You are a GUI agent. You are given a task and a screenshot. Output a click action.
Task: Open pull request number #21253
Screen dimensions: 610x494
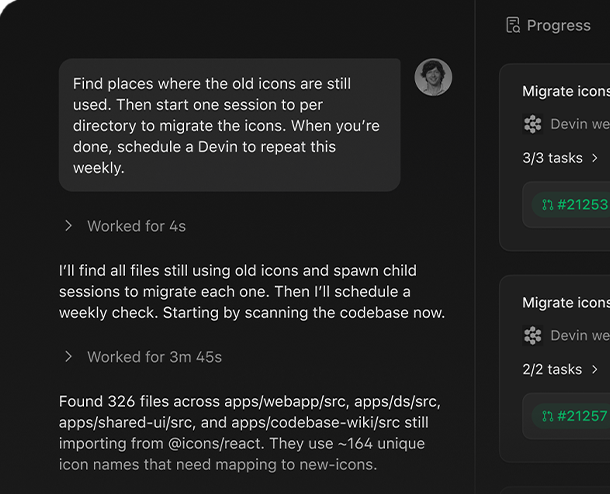(582, 205)
